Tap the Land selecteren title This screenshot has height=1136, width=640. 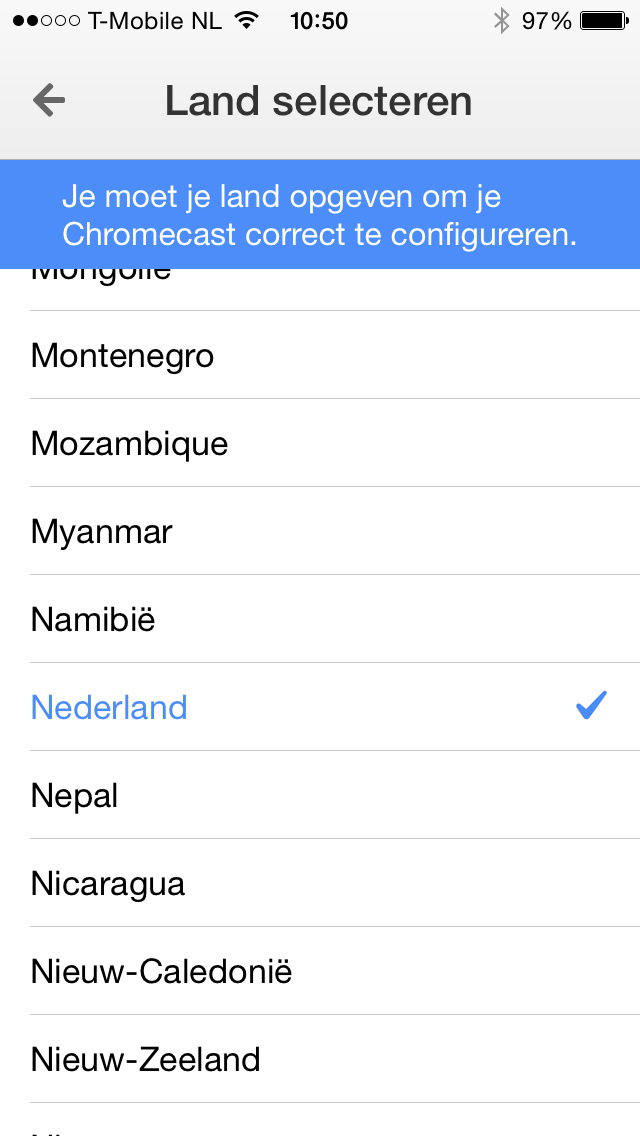(318, 101)
